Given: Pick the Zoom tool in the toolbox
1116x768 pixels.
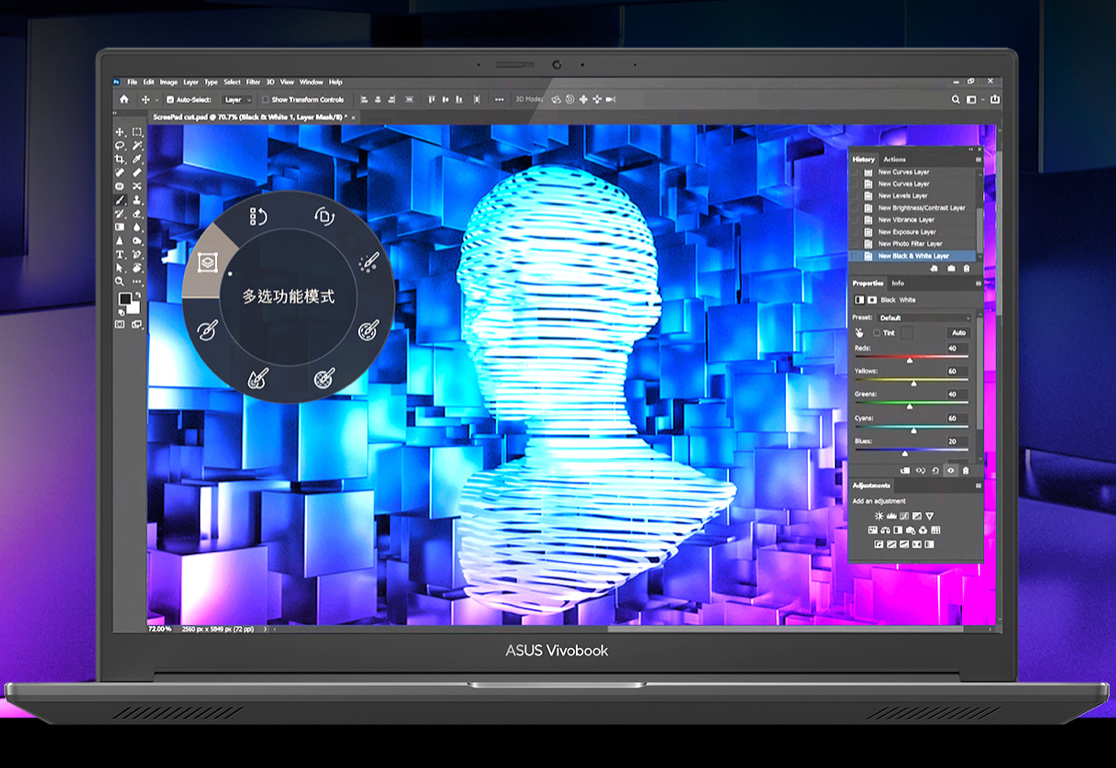Looking at the screenshot, I should tap(120, 281).
